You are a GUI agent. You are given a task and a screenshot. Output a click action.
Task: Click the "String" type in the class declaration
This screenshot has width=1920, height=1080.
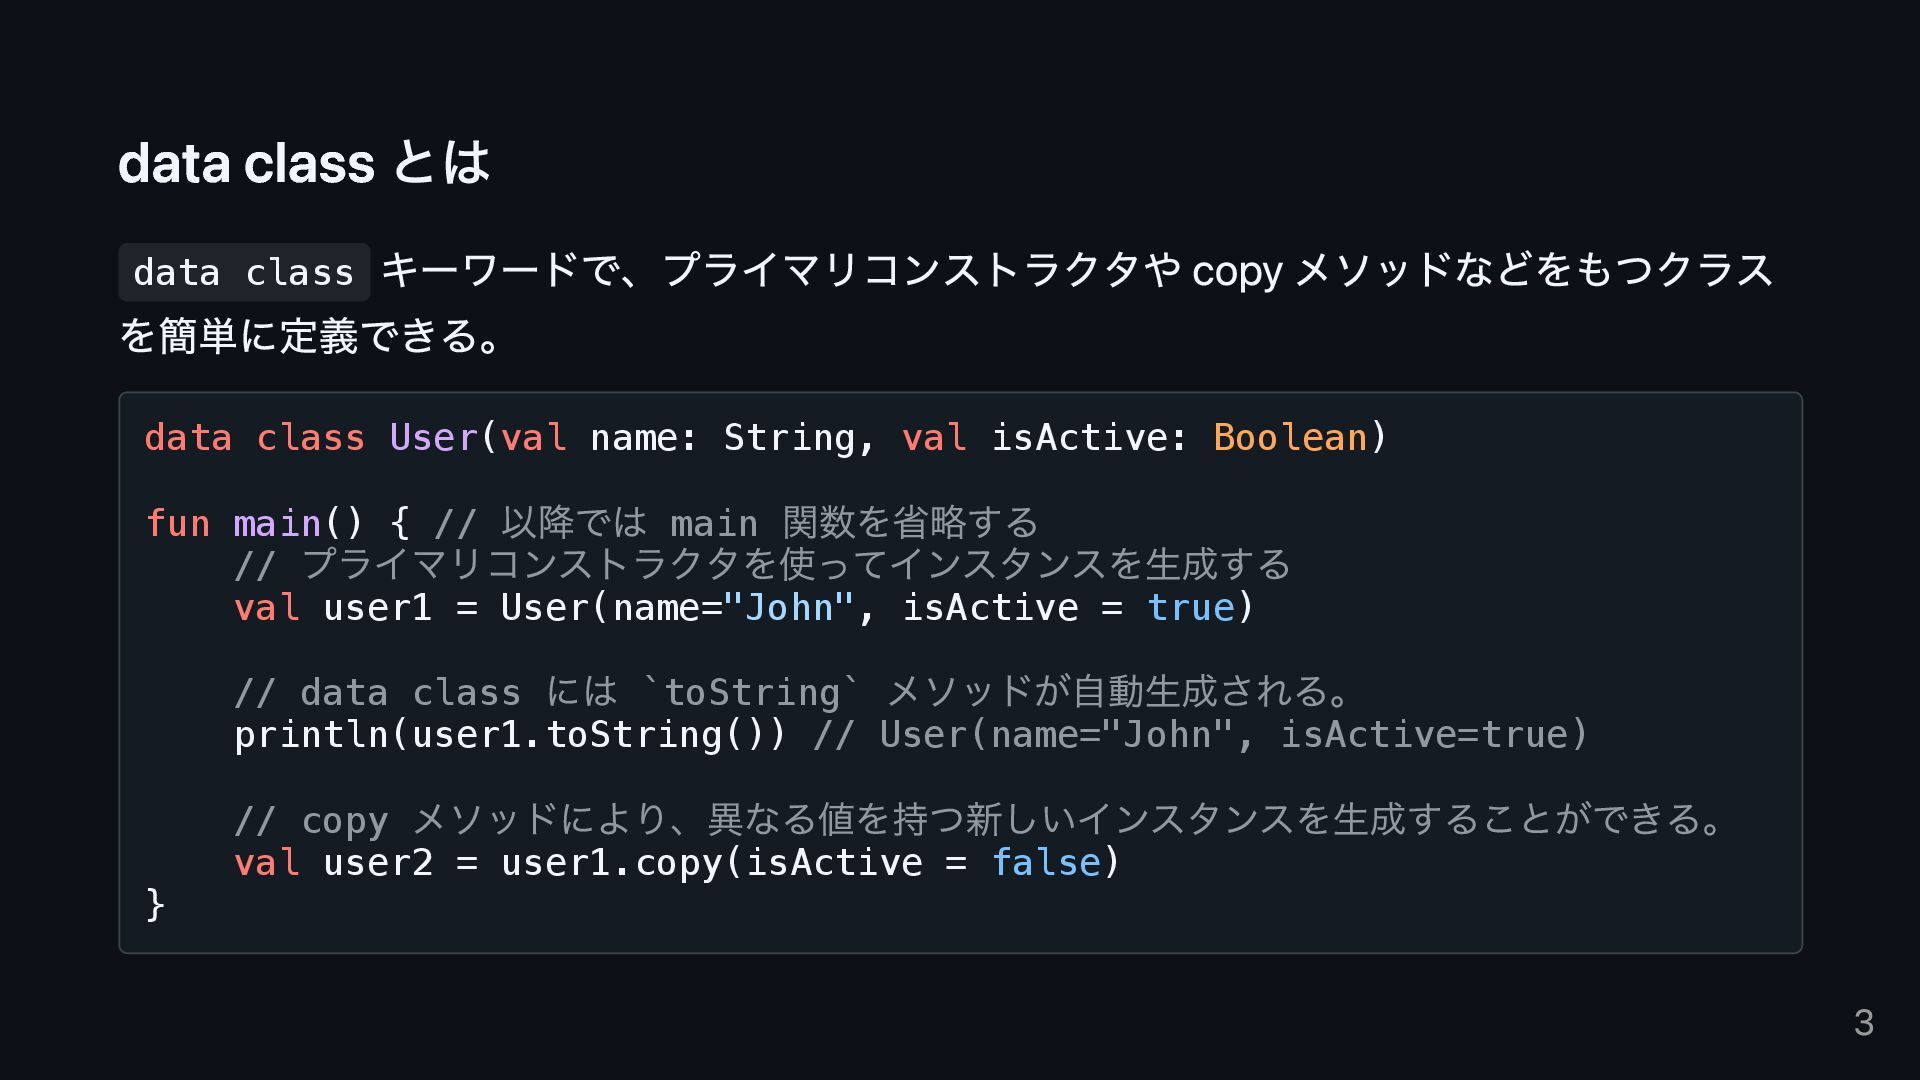tap(789, 438)
